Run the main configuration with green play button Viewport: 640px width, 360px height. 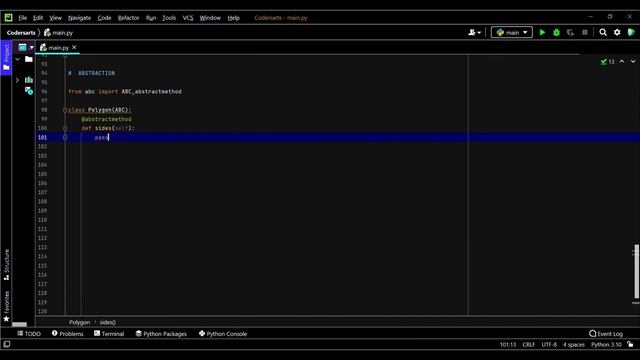coord(542,32)
